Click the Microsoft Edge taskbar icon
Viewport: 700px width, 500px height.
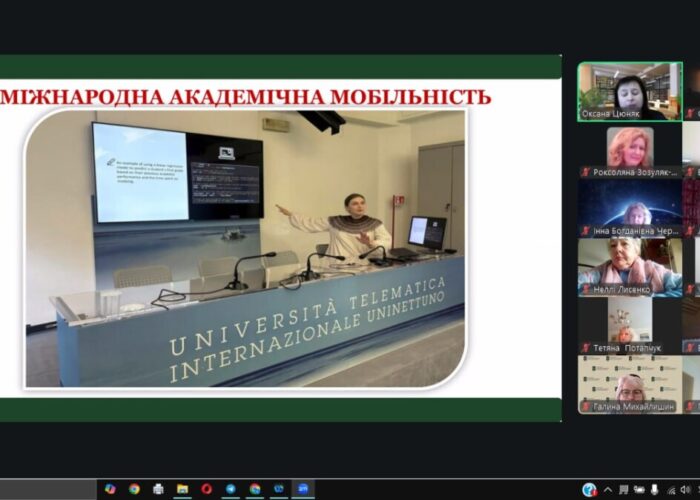(x=278, y=489)
